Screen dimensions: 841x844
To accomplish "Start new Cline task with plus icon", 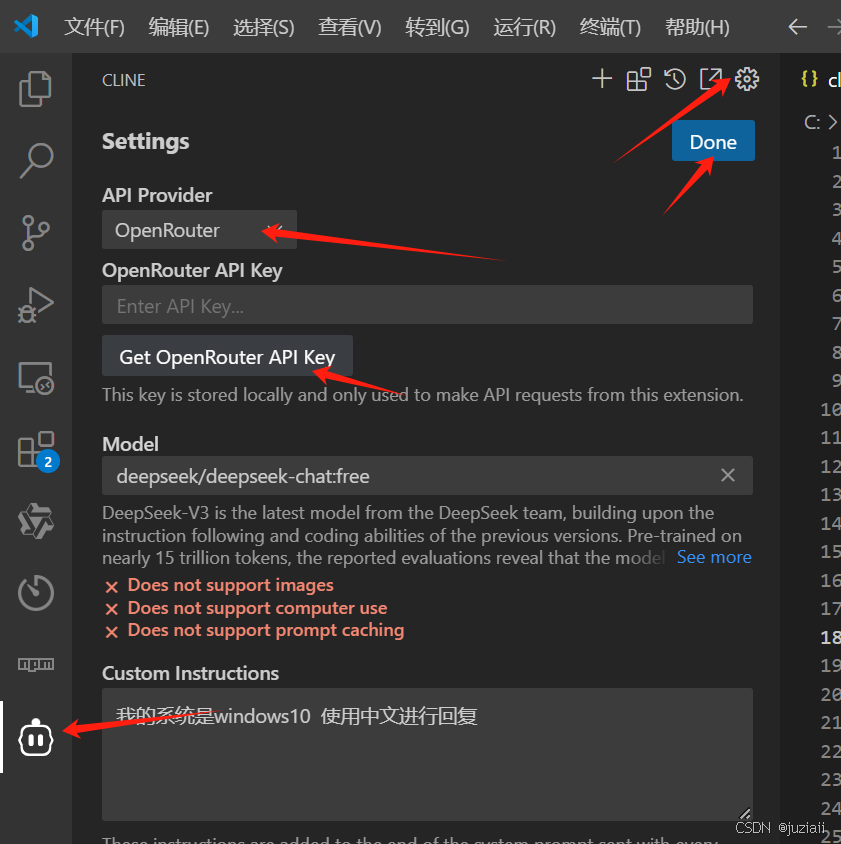I will pos(602,79).
